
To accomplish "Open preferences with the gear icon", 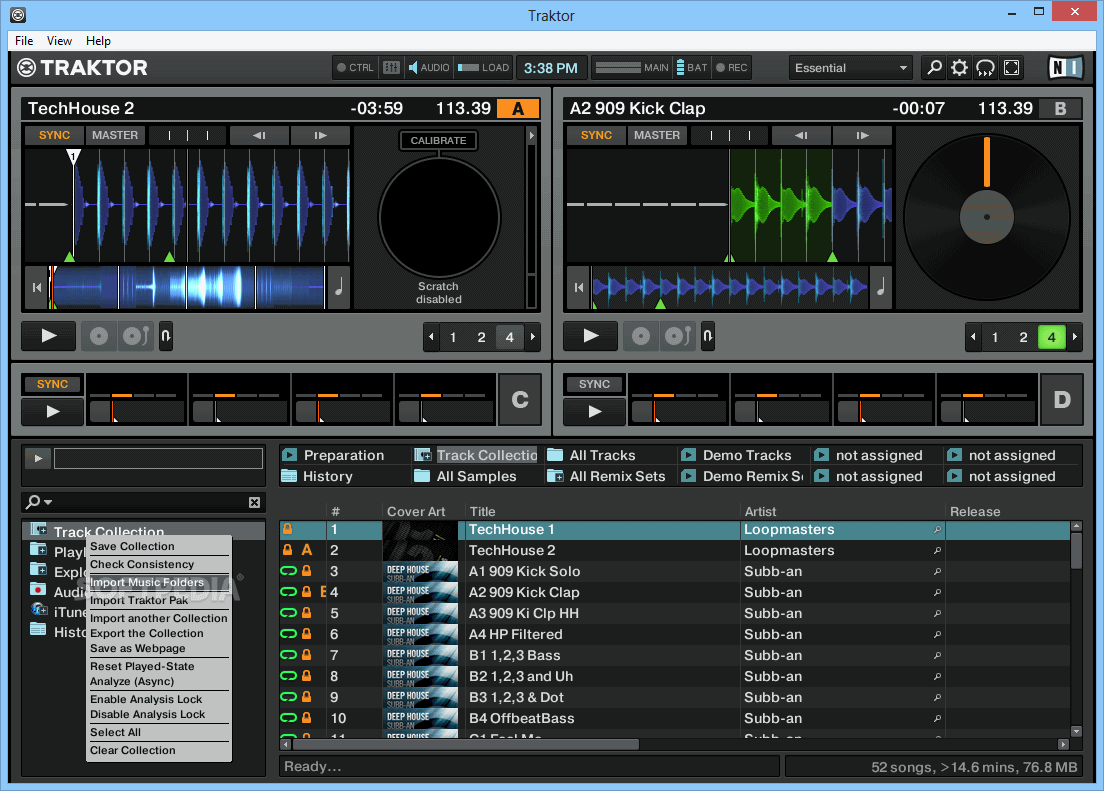I will click(960, 68).
